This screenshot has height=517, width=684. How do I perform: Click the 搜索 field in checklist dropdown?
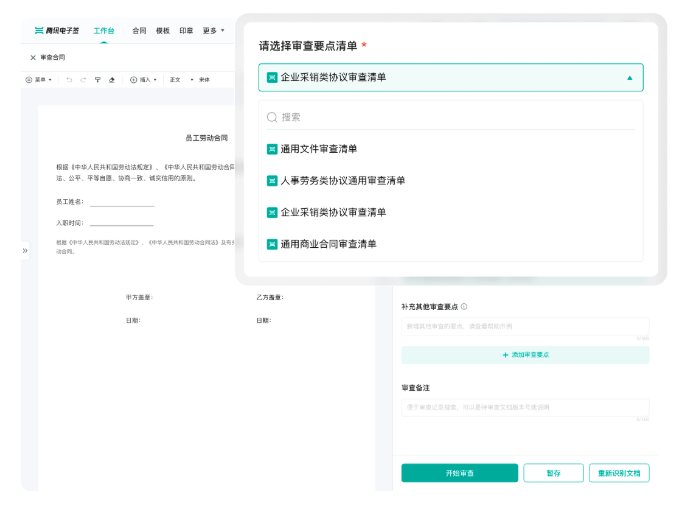[451, 117]
